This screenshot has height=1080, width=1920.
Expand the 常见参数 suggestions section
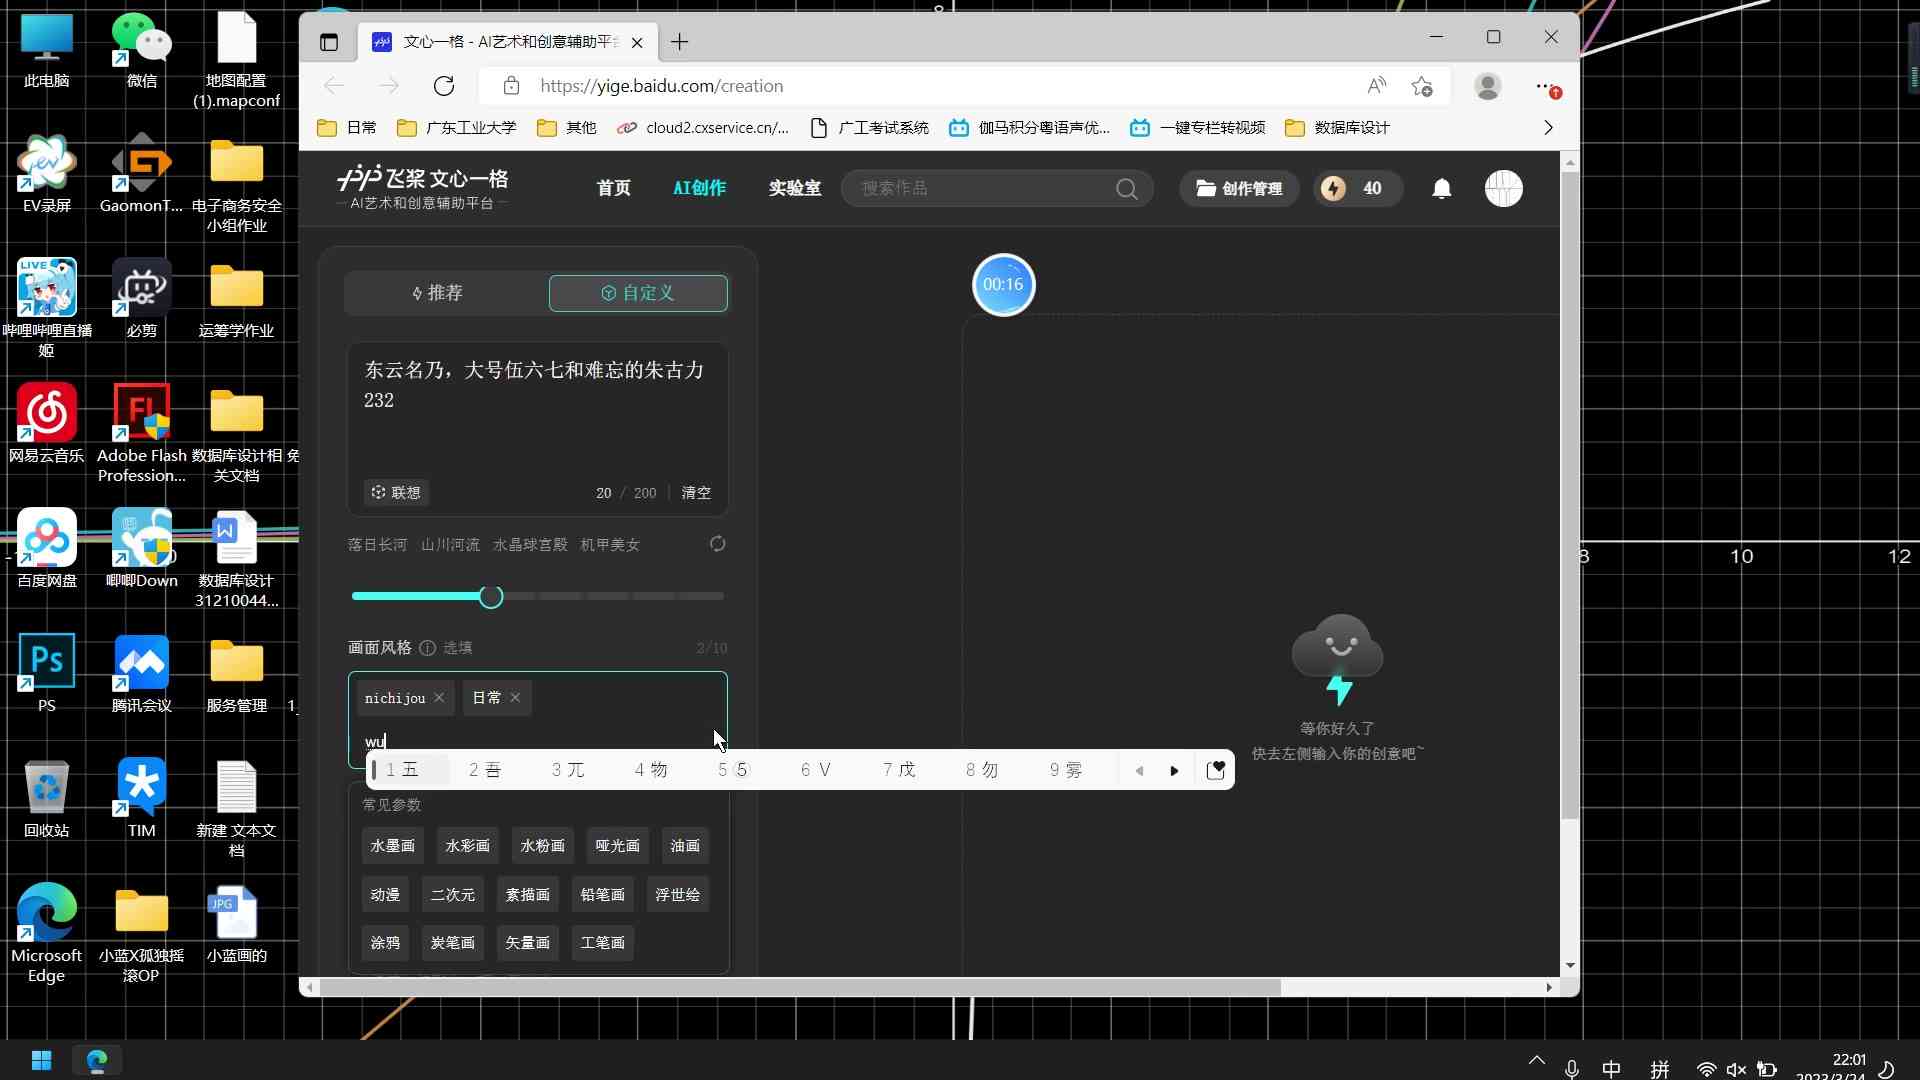click(x=390, y=804)
